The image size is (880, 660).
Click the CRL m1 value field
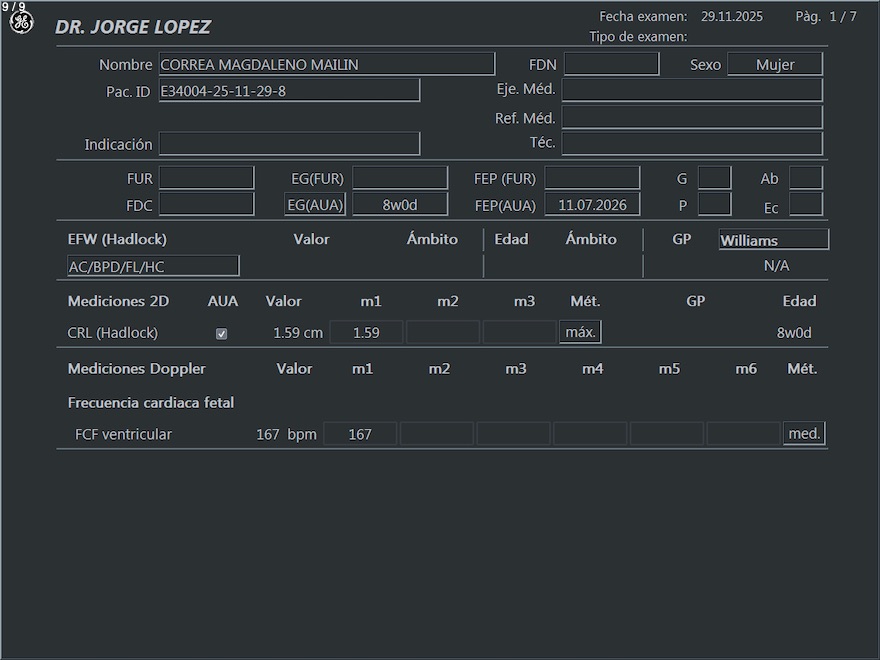point(366,333)
